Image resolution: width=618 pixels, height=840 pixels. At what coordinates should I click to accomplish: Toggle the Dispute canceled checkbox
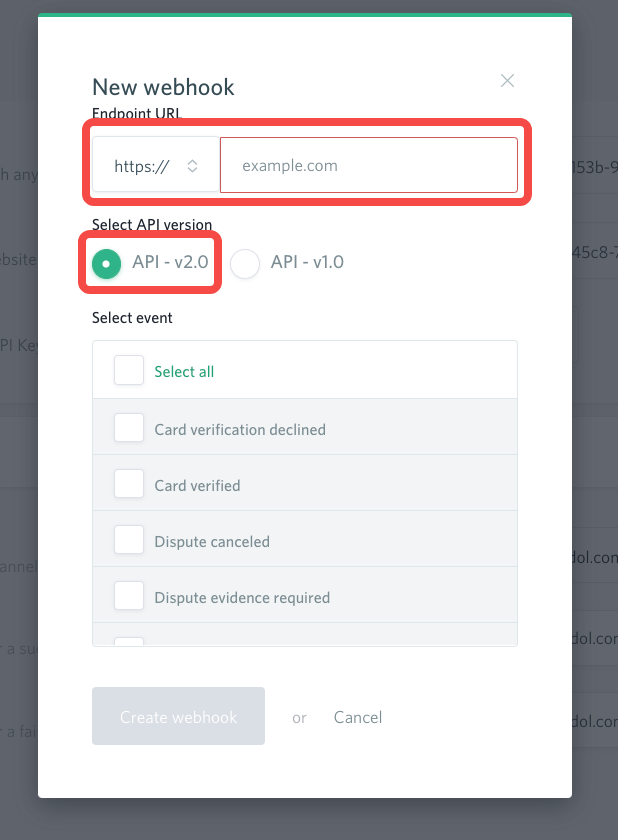pos(129,541)
